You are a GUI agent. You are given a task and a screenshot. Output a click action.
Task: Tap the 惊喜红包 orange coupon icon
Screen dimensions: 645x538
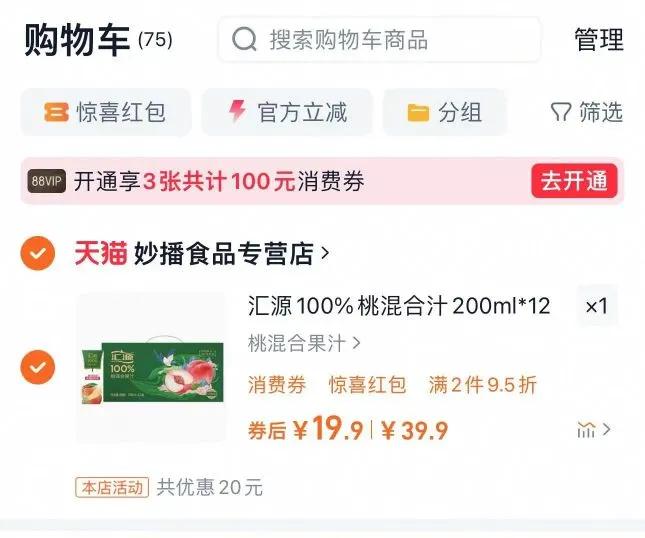(x=56, y=112)
